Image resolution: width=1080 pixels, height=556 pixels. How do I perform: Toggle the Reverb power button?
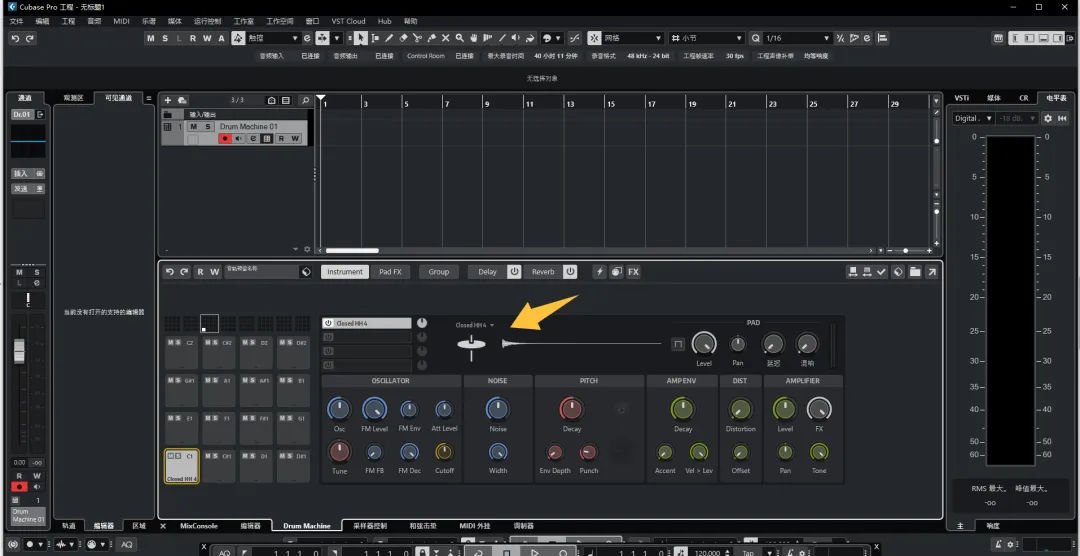click(570, 272)
